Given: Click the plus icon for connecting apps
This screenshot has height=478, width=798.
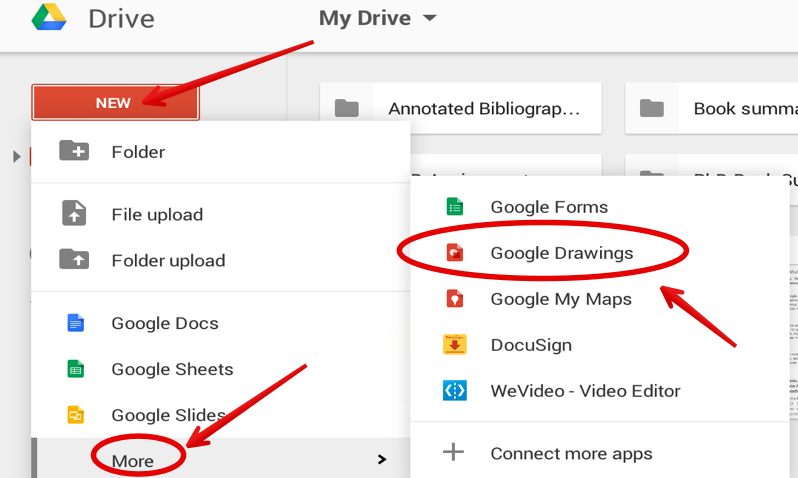Looking at the screenshot, I should [453, 452].
